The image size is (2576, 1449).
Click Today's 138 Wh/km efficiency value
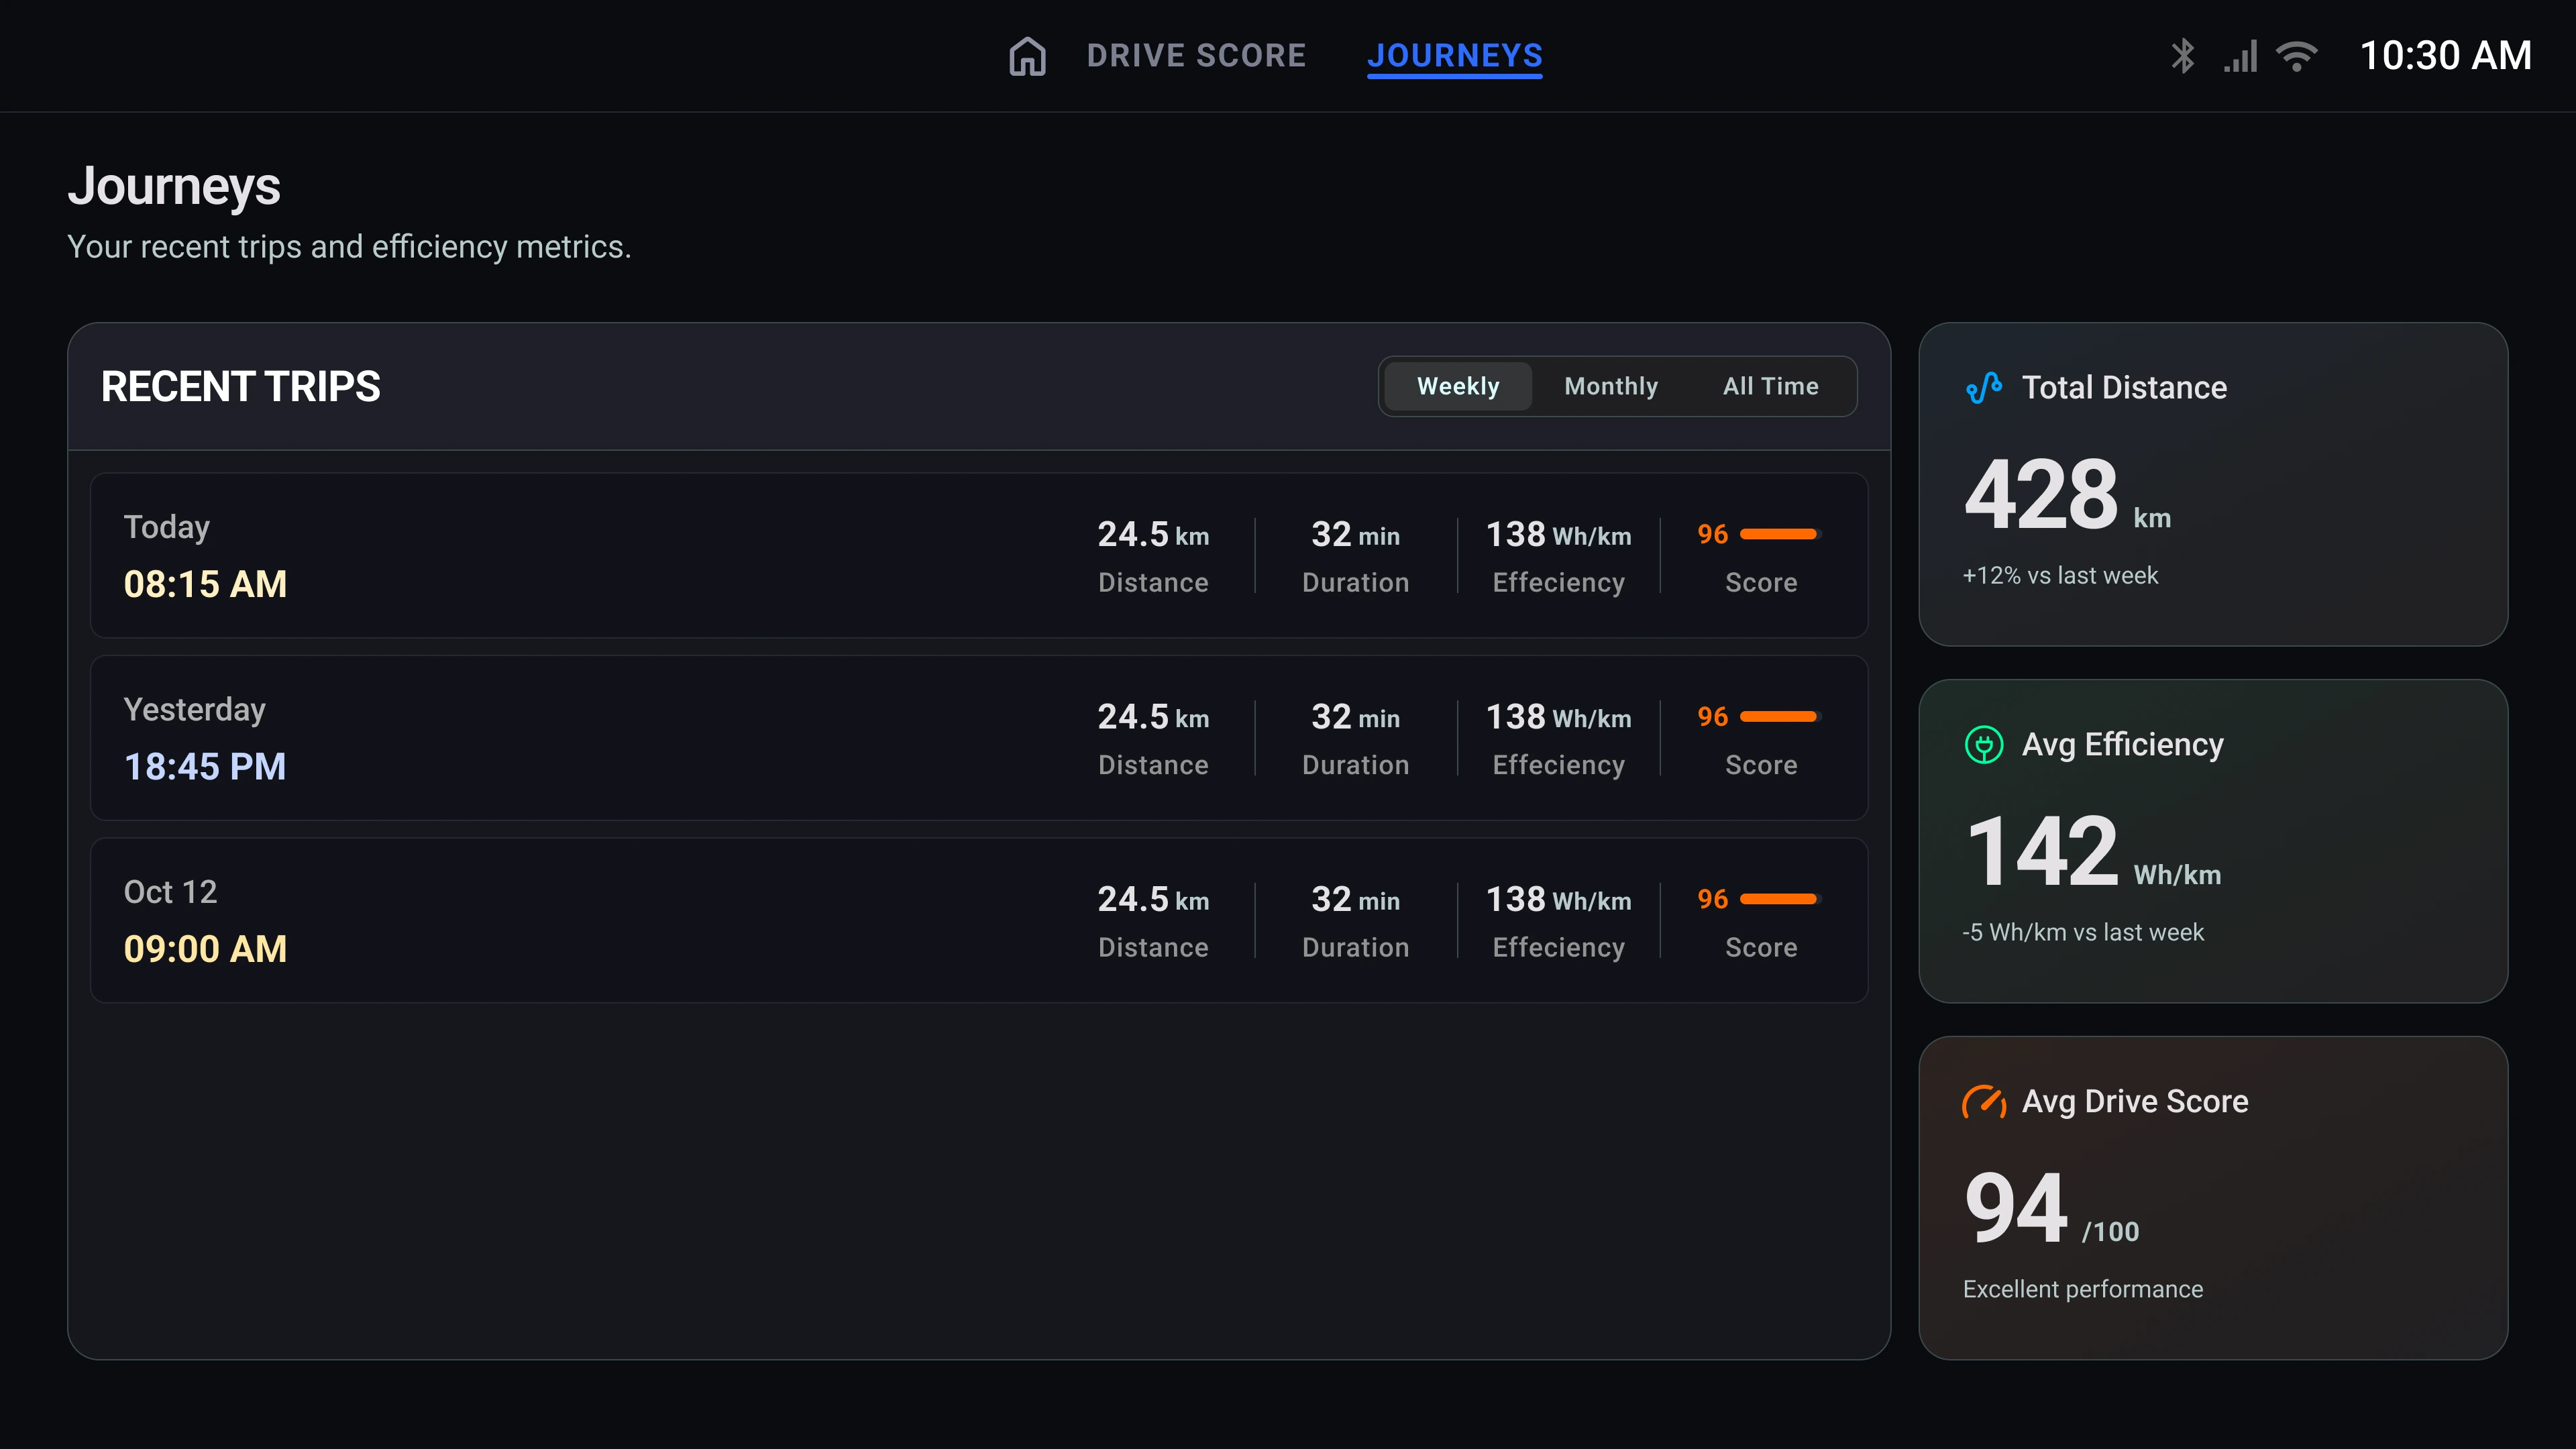1558,534
